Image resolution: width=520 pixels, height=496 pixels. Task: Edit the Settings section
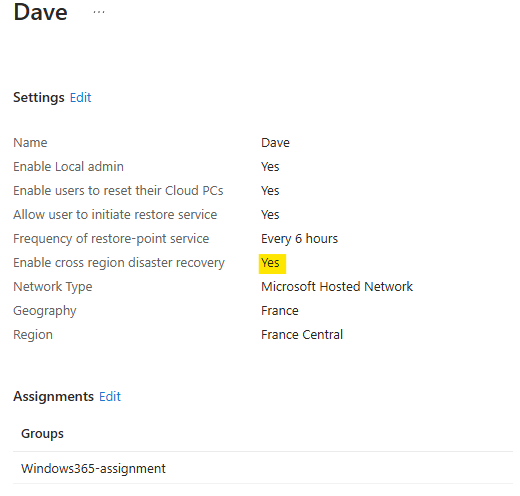[x=80, y=98]
